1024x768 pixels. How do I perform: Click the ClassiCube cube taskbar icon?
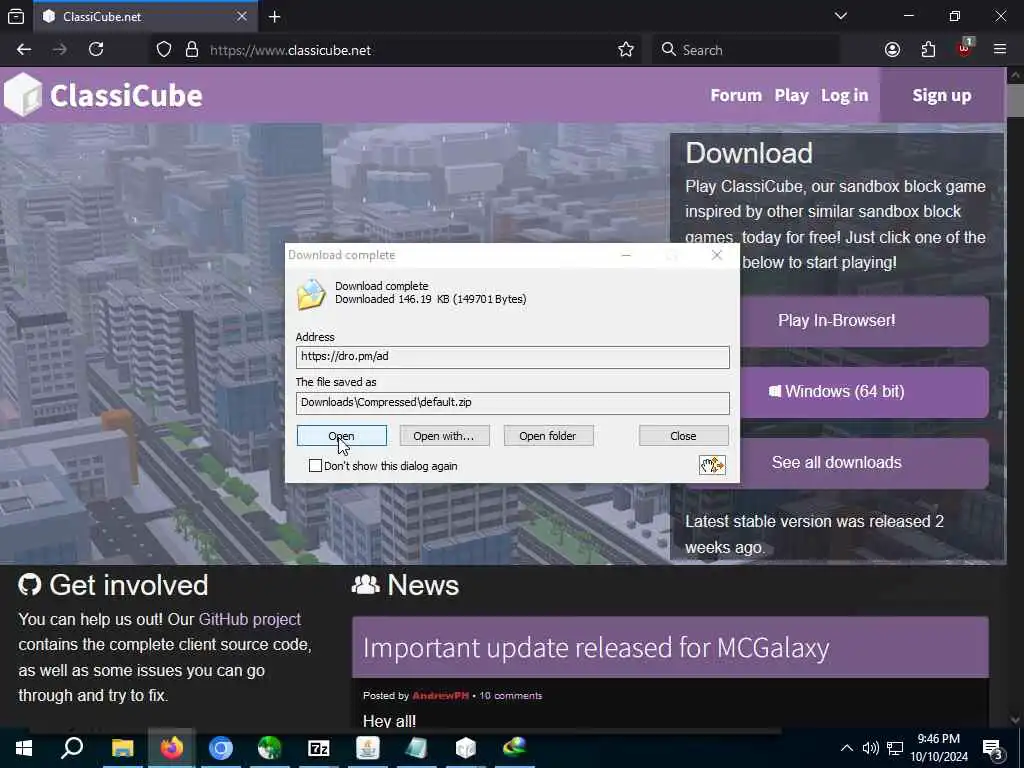pyautogui.click(x=466, y=748)
